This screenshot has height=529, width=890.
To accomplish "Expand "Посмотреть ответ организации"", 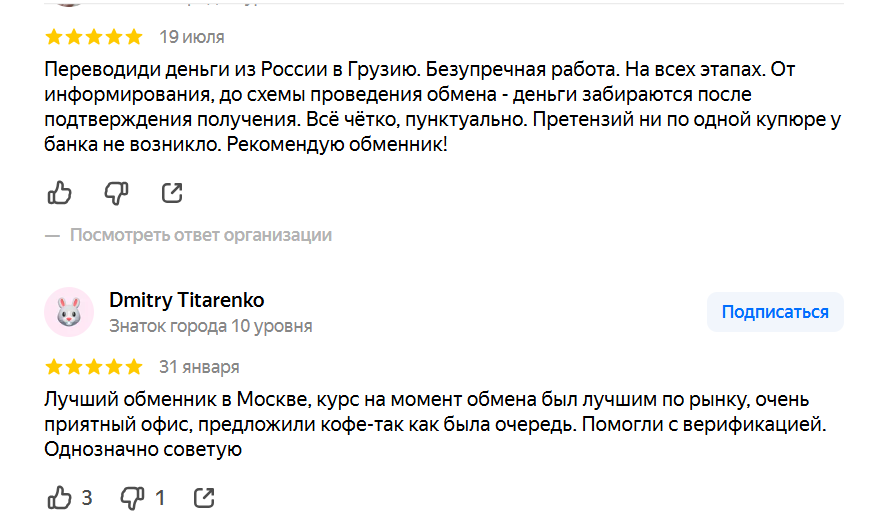I will (200, 235).
